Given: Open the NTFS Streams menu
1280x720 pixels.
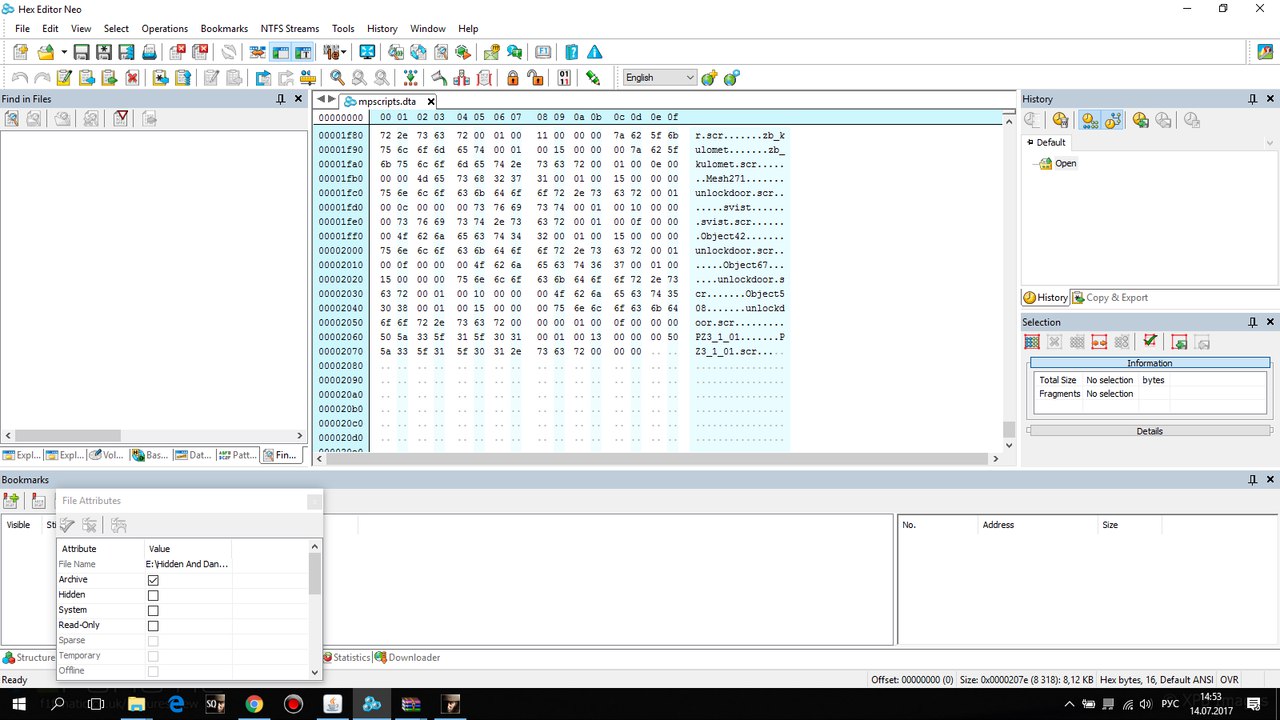Looking at the screenshot, I should (289, 28).
